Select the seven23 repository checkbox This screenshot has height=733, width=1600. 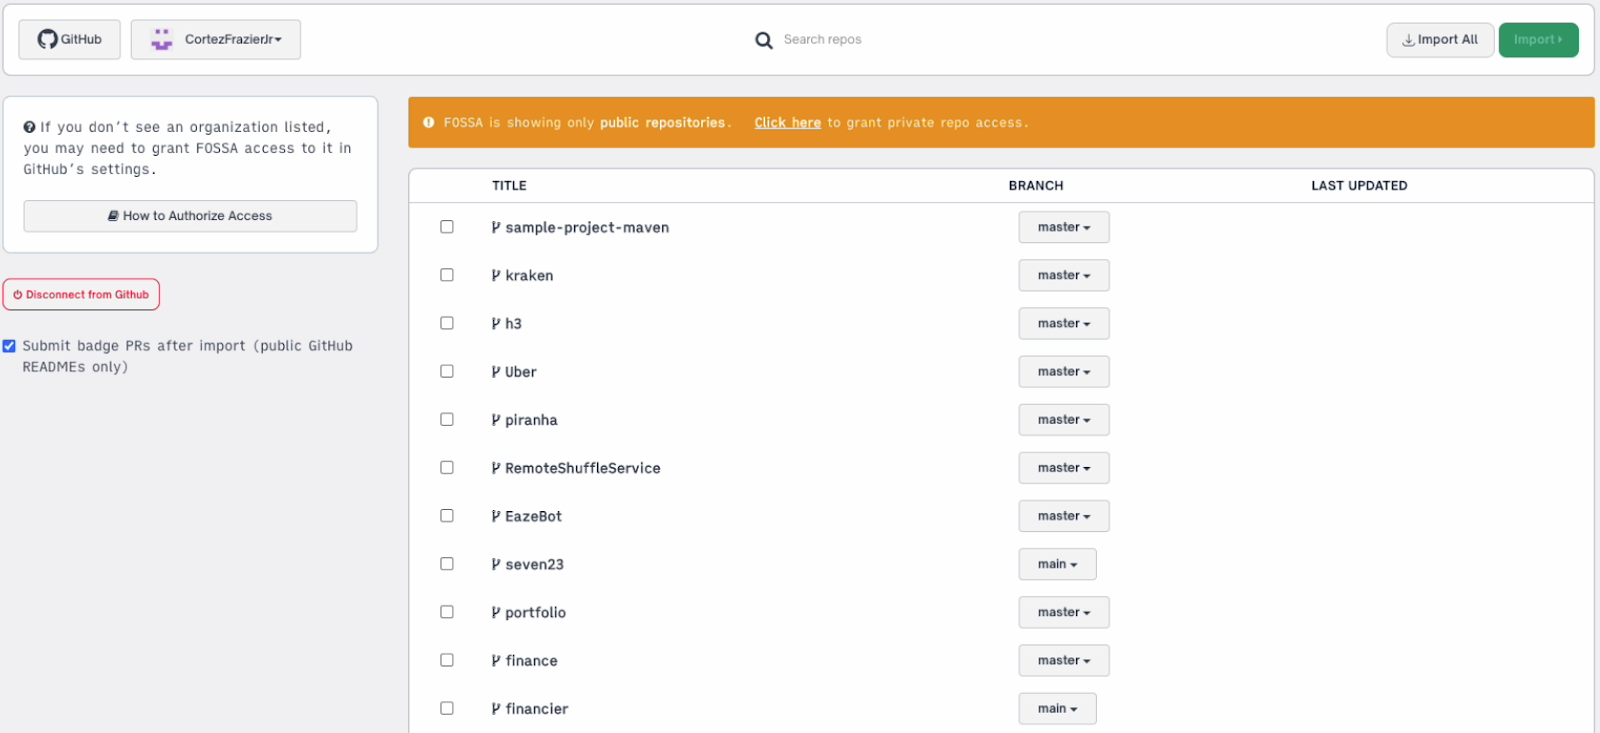pos(447,563)
